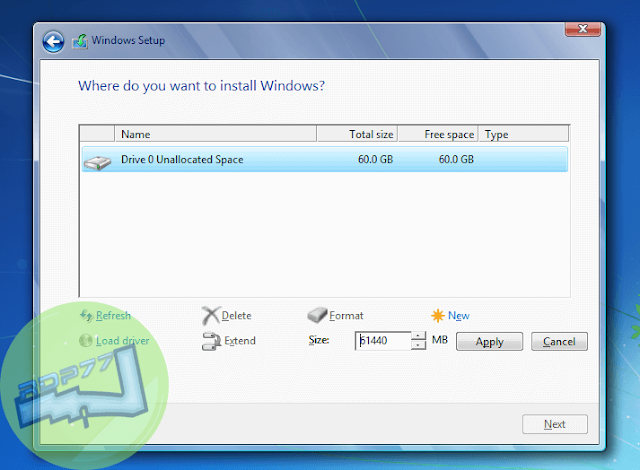Click into the Size field showing 61440
Screen dimensions: 640x470
pos(383,341)
